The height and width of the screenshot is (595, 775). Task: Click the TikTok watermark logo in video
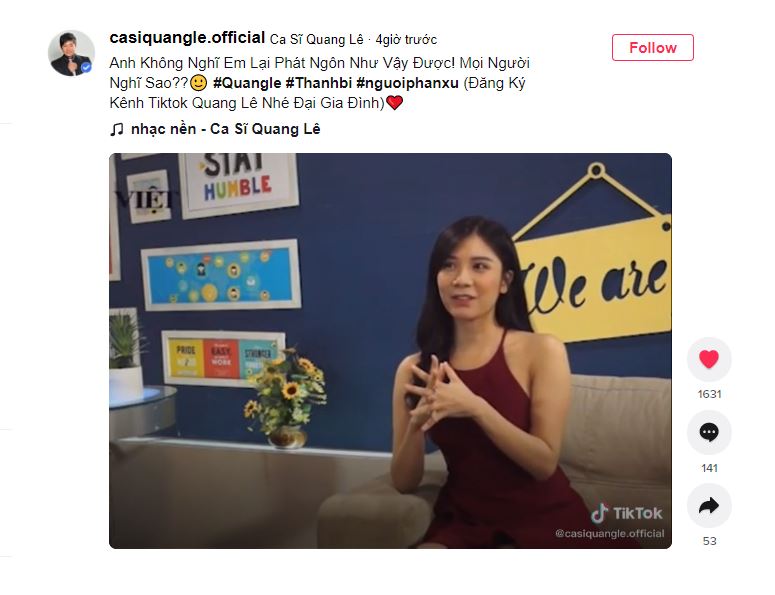(626, 513)
